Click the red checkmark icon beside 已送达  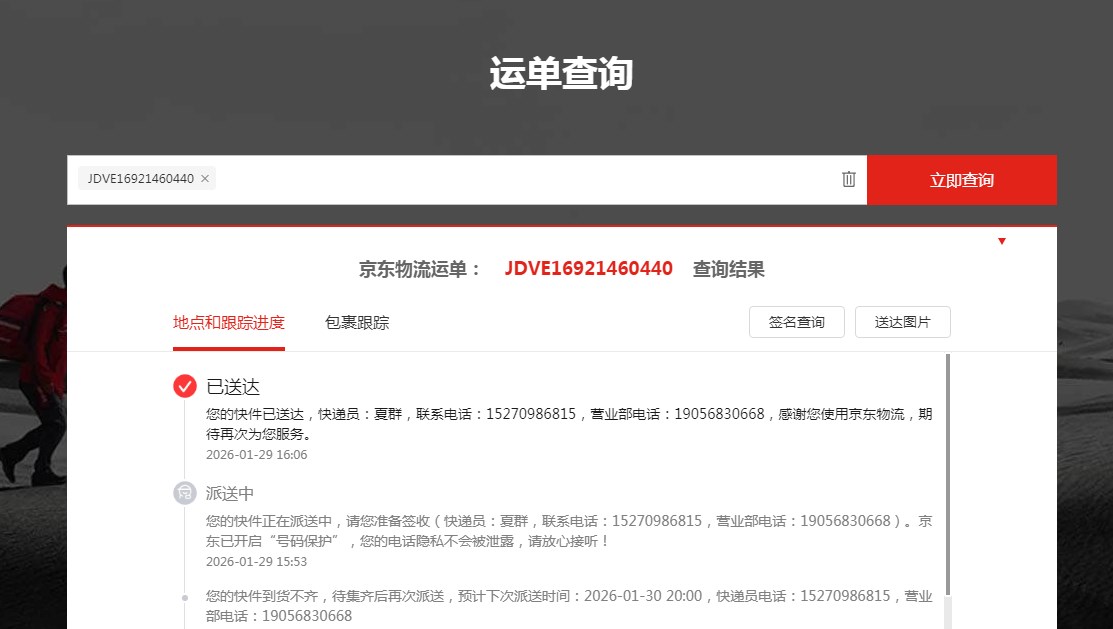[x=185, y=386]
